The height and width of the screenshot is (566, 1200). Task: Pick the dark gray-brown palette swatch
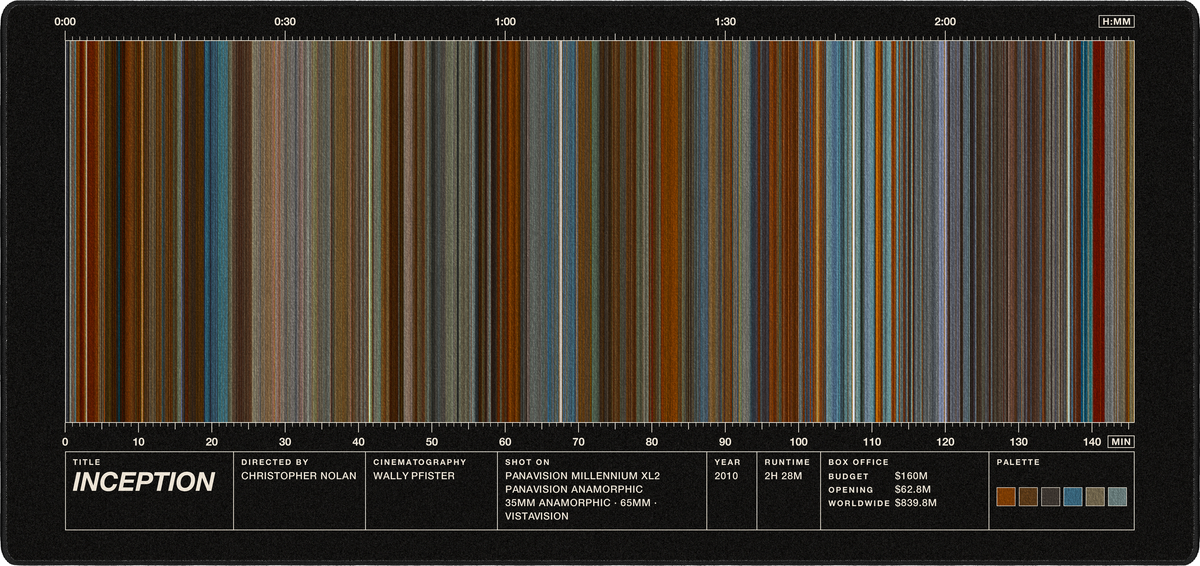(1050, 497)
